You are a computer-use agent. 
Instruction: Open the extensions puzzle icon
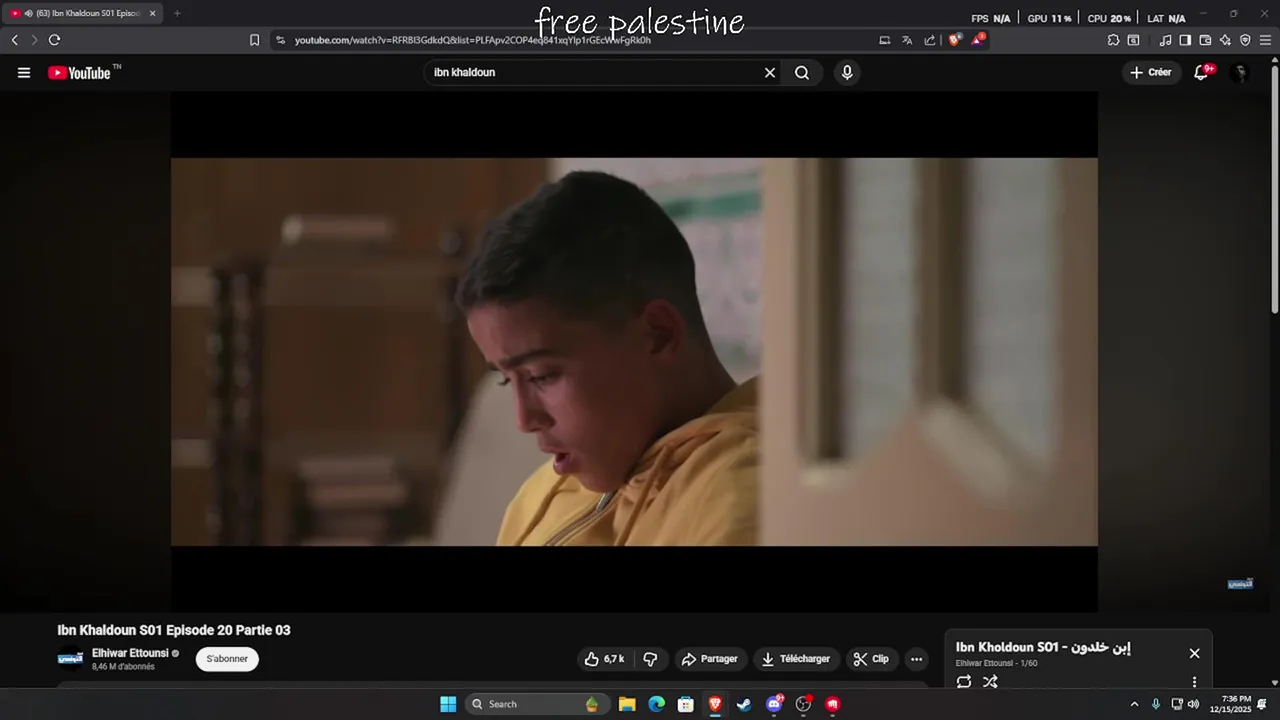coord(1113,40)
